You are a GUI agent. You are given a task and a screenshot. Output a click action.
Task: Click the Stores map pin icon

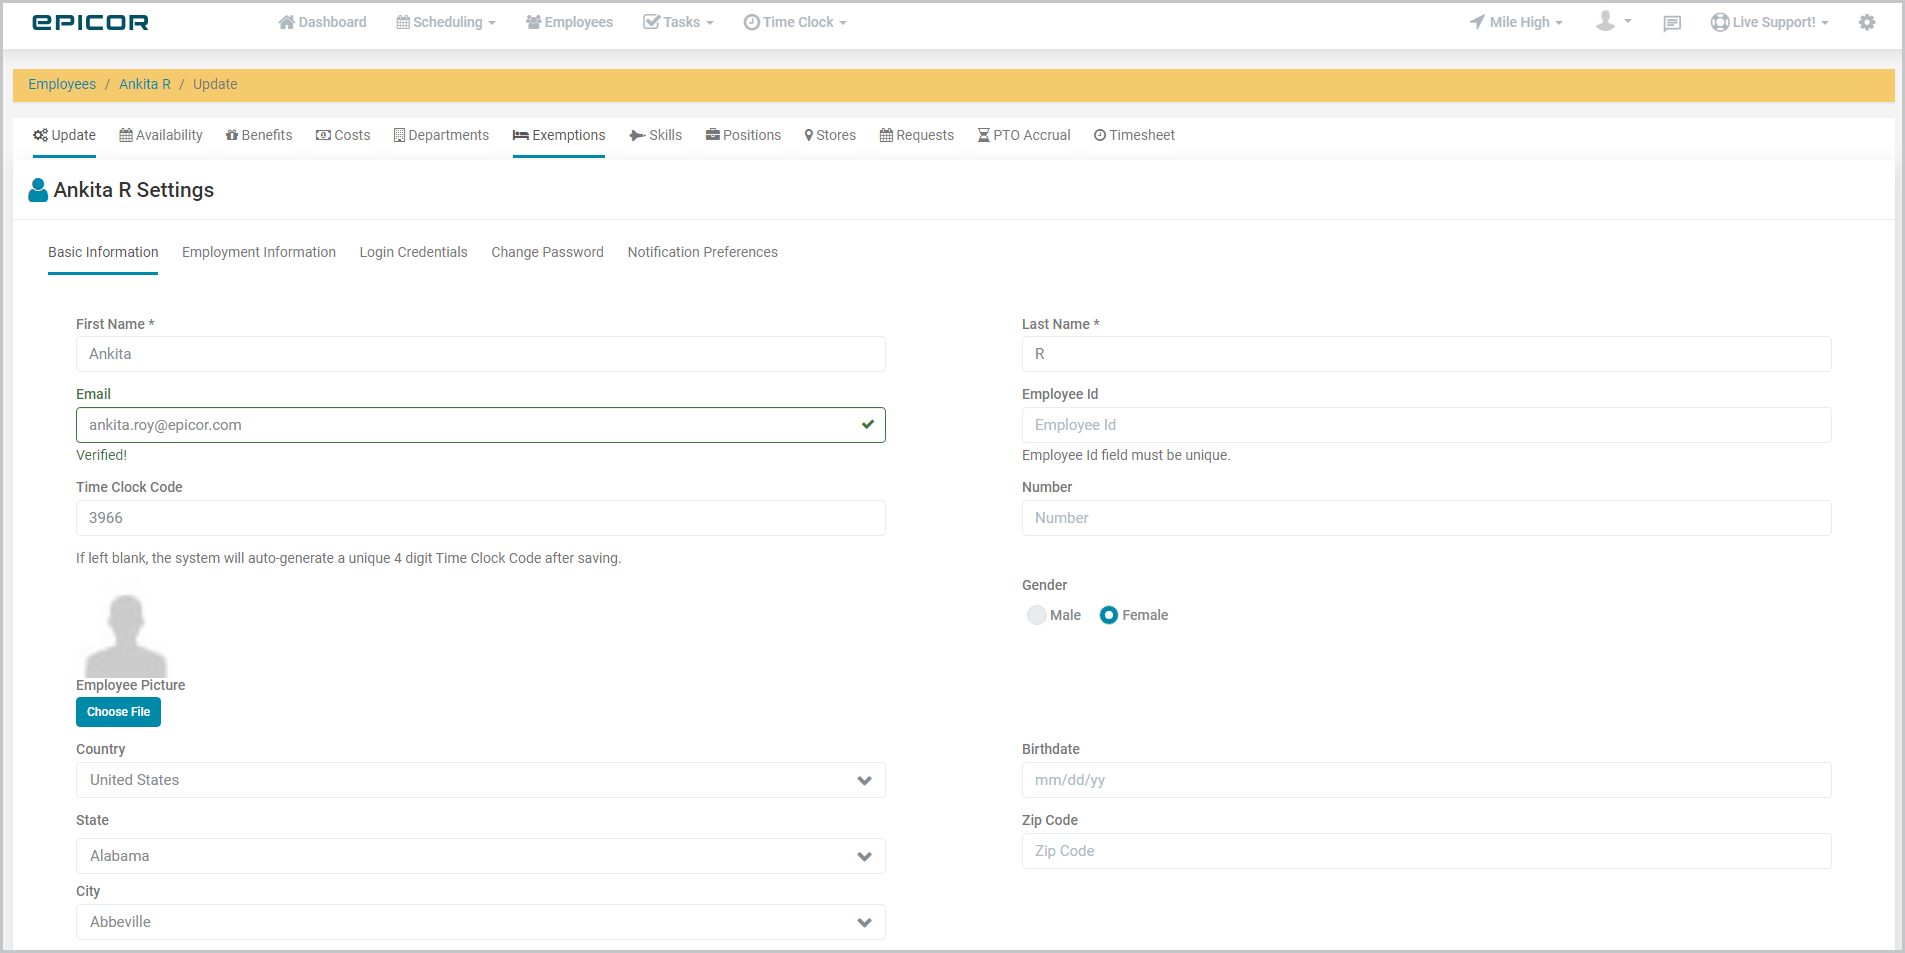coord(809,135)
